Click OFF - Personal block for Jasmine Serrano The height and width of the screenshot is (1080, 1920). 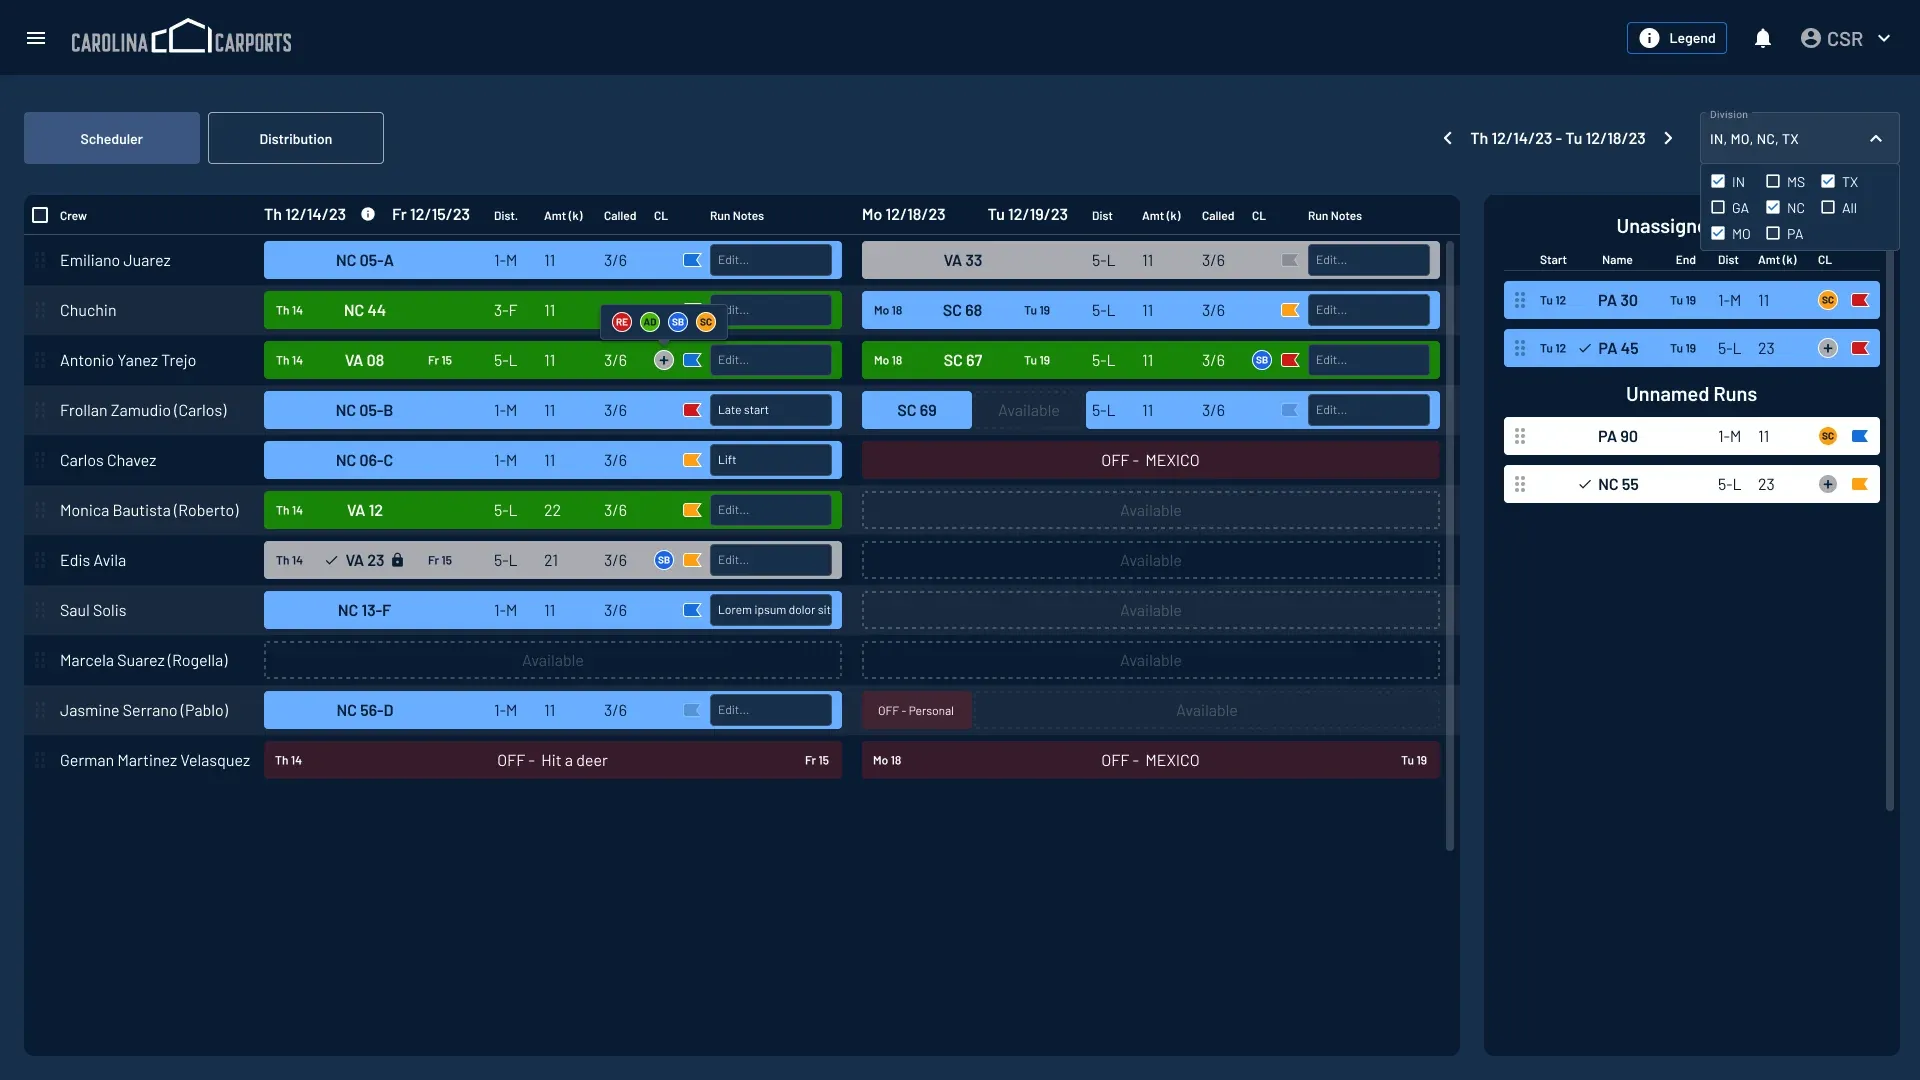coord(916,710)
